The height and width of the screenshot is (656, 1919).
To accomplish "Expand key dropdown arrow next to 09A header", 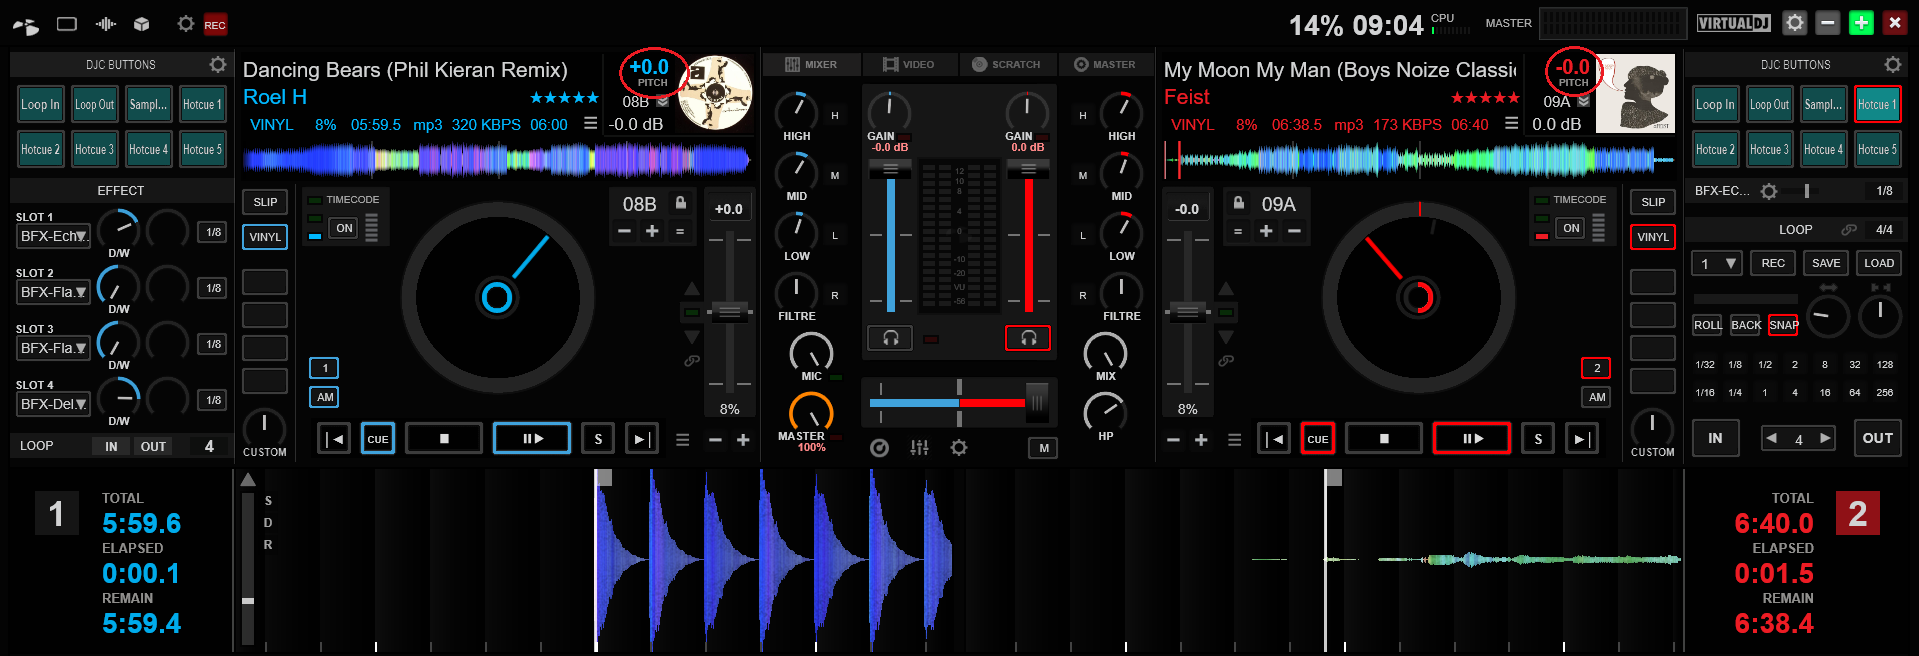I will (x=1583, y=102).
